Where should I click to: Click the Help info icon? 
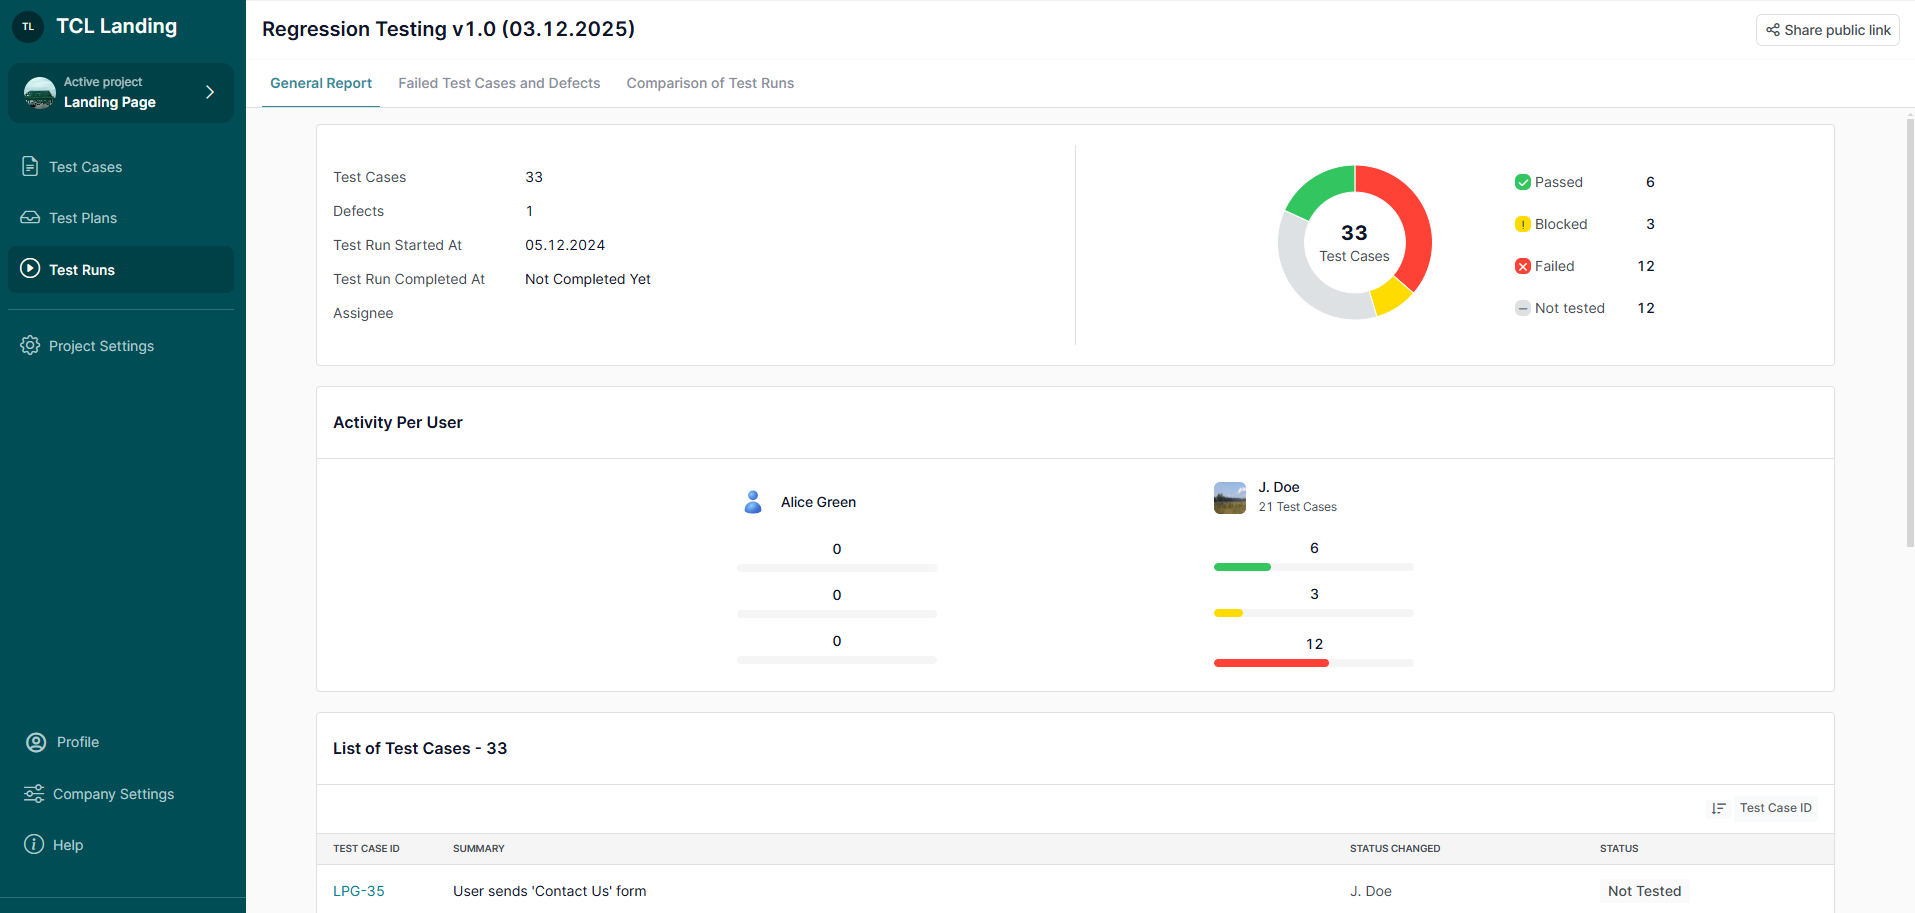point(34,844)
